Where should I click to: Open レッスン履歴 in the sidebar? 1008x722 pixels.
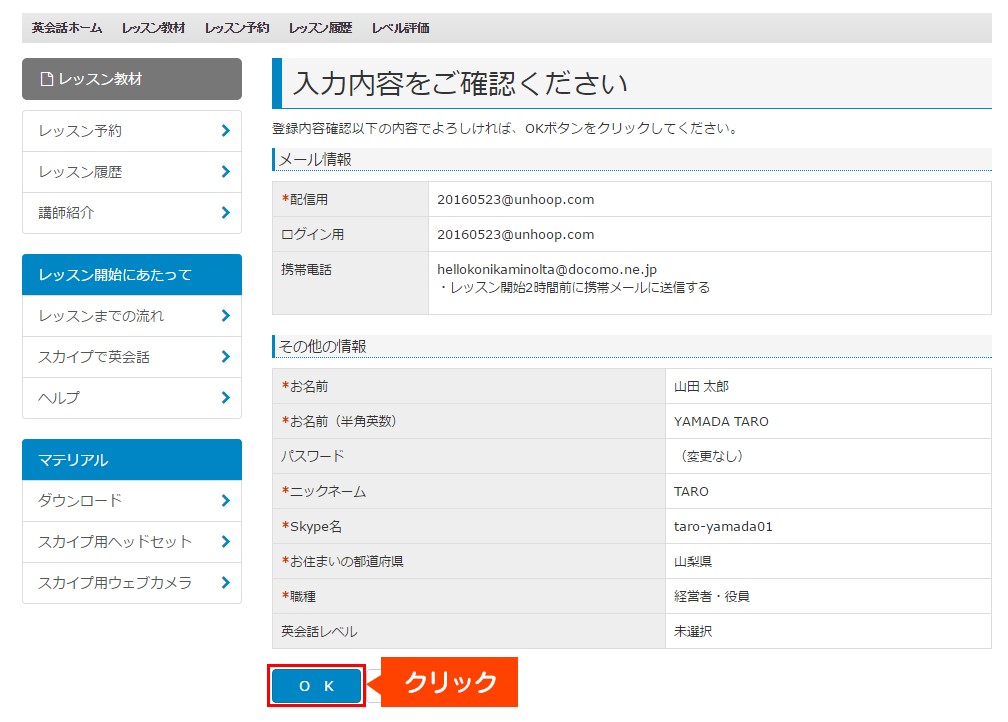pyautogui.click(x=132, y=172)
